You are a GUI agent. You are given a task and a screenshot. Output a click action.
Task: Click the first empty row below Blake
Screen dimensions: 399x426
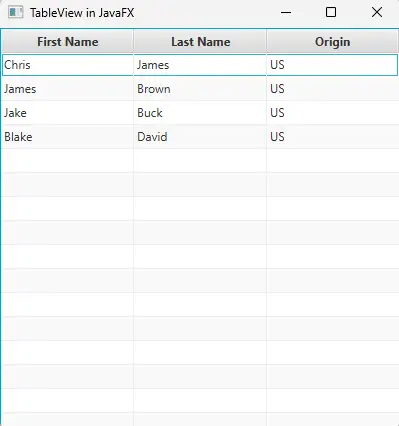click(x=200, y=161)
